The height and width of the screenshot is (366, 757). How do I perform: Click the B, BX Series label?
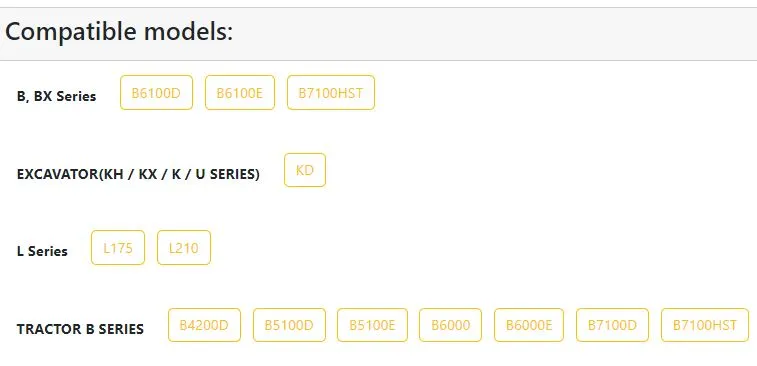click(x=56, y=96)
